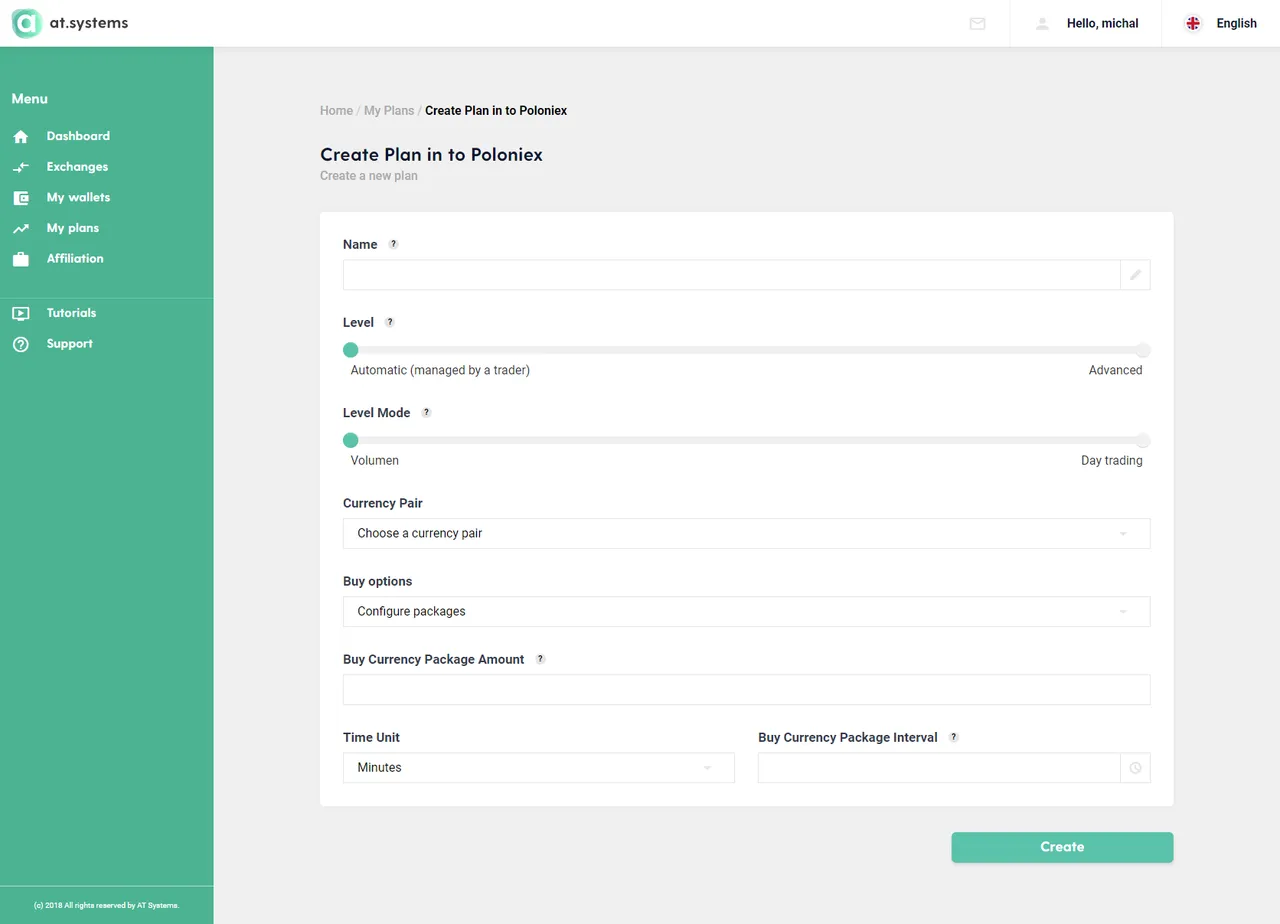Click the 'Automatic (managed by a trader)' label

440,370
